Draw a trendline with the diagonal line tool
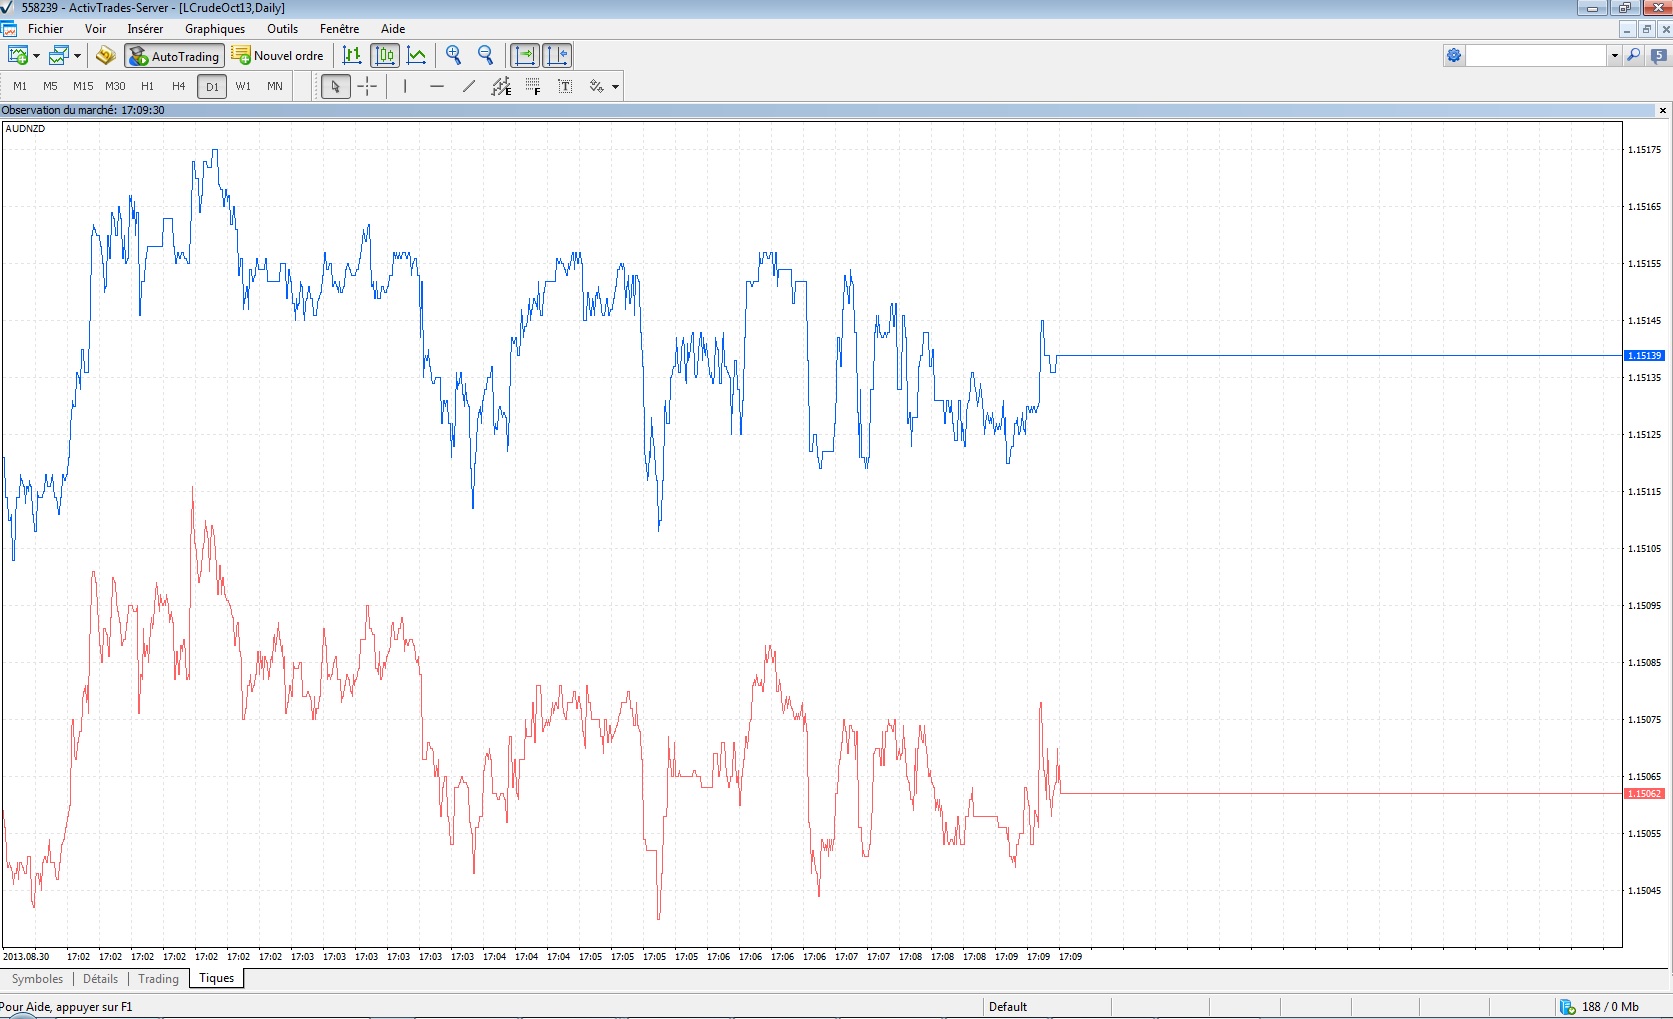1673x1019 pixels. [469, 87]
